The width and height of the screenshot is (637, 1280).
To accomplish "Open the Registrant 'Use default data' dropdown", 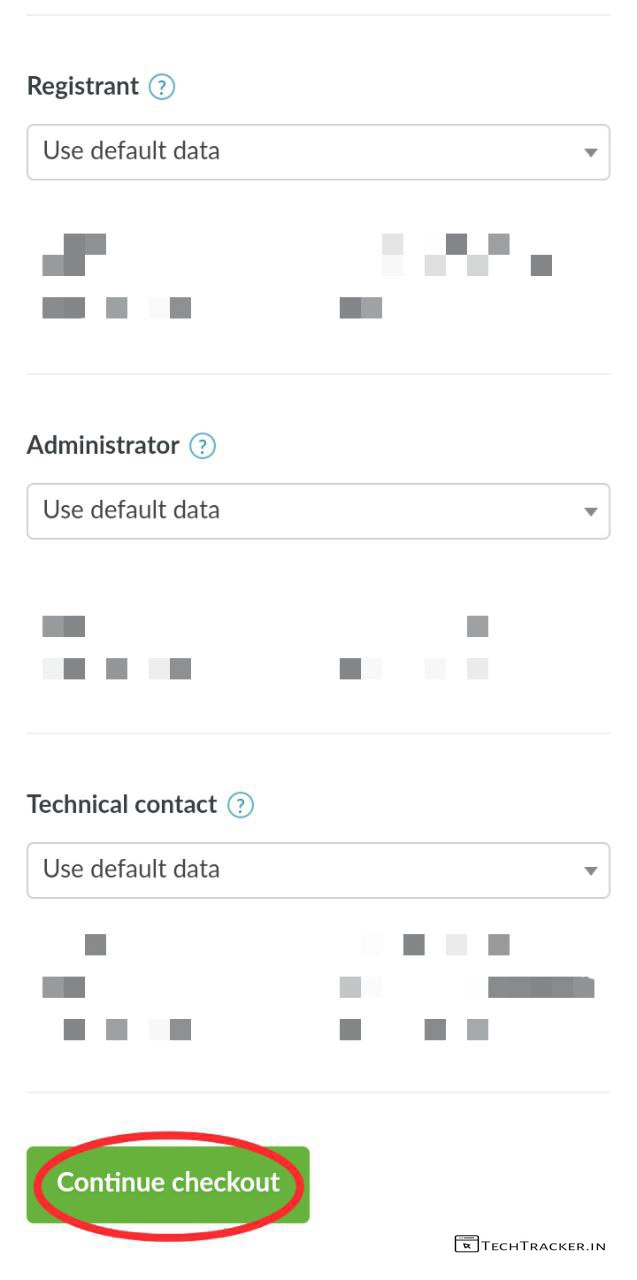I will (x=300, y=152).
